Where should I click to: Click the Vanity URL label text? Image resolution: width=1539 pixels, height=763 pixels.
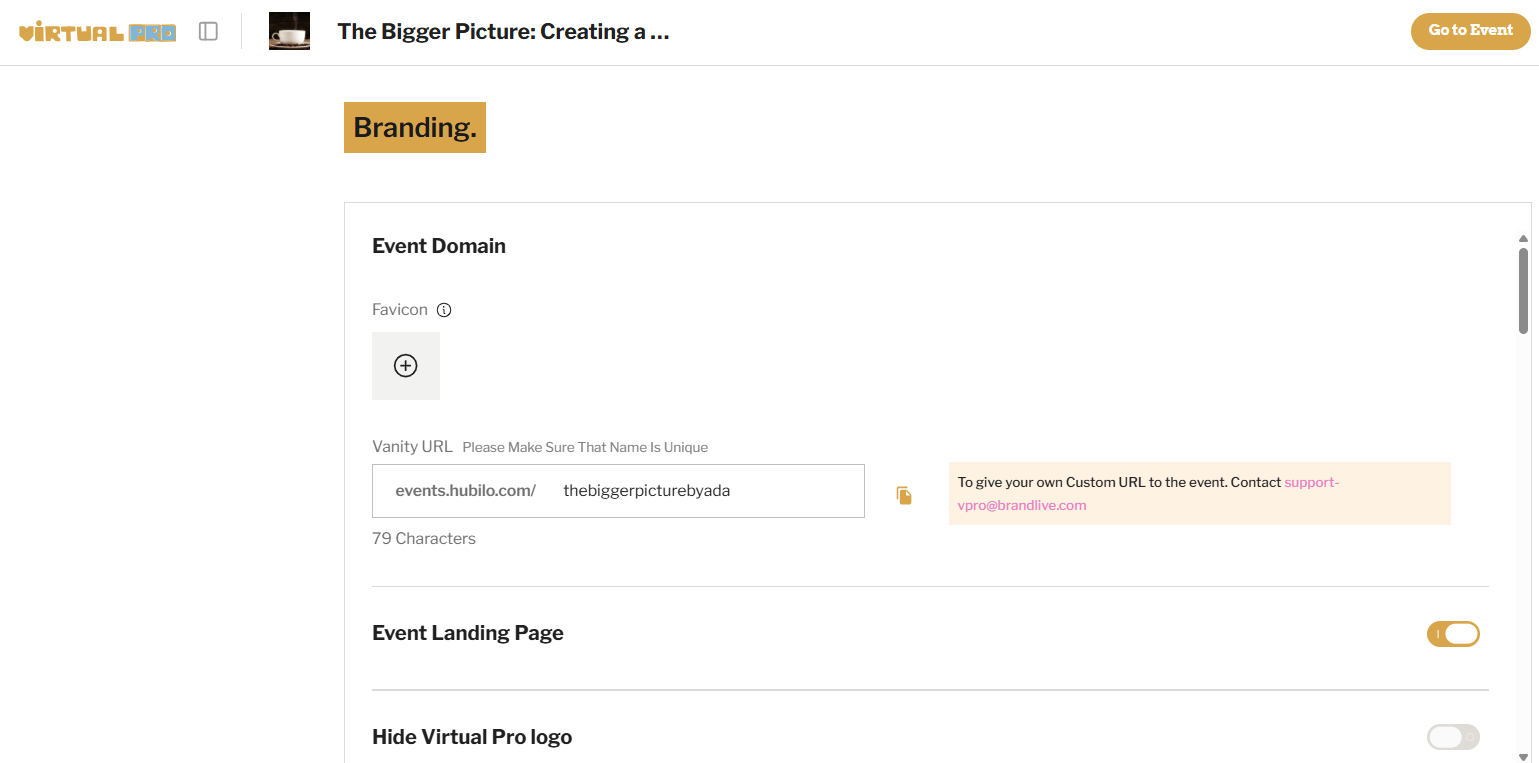click(x=412, y=447)
